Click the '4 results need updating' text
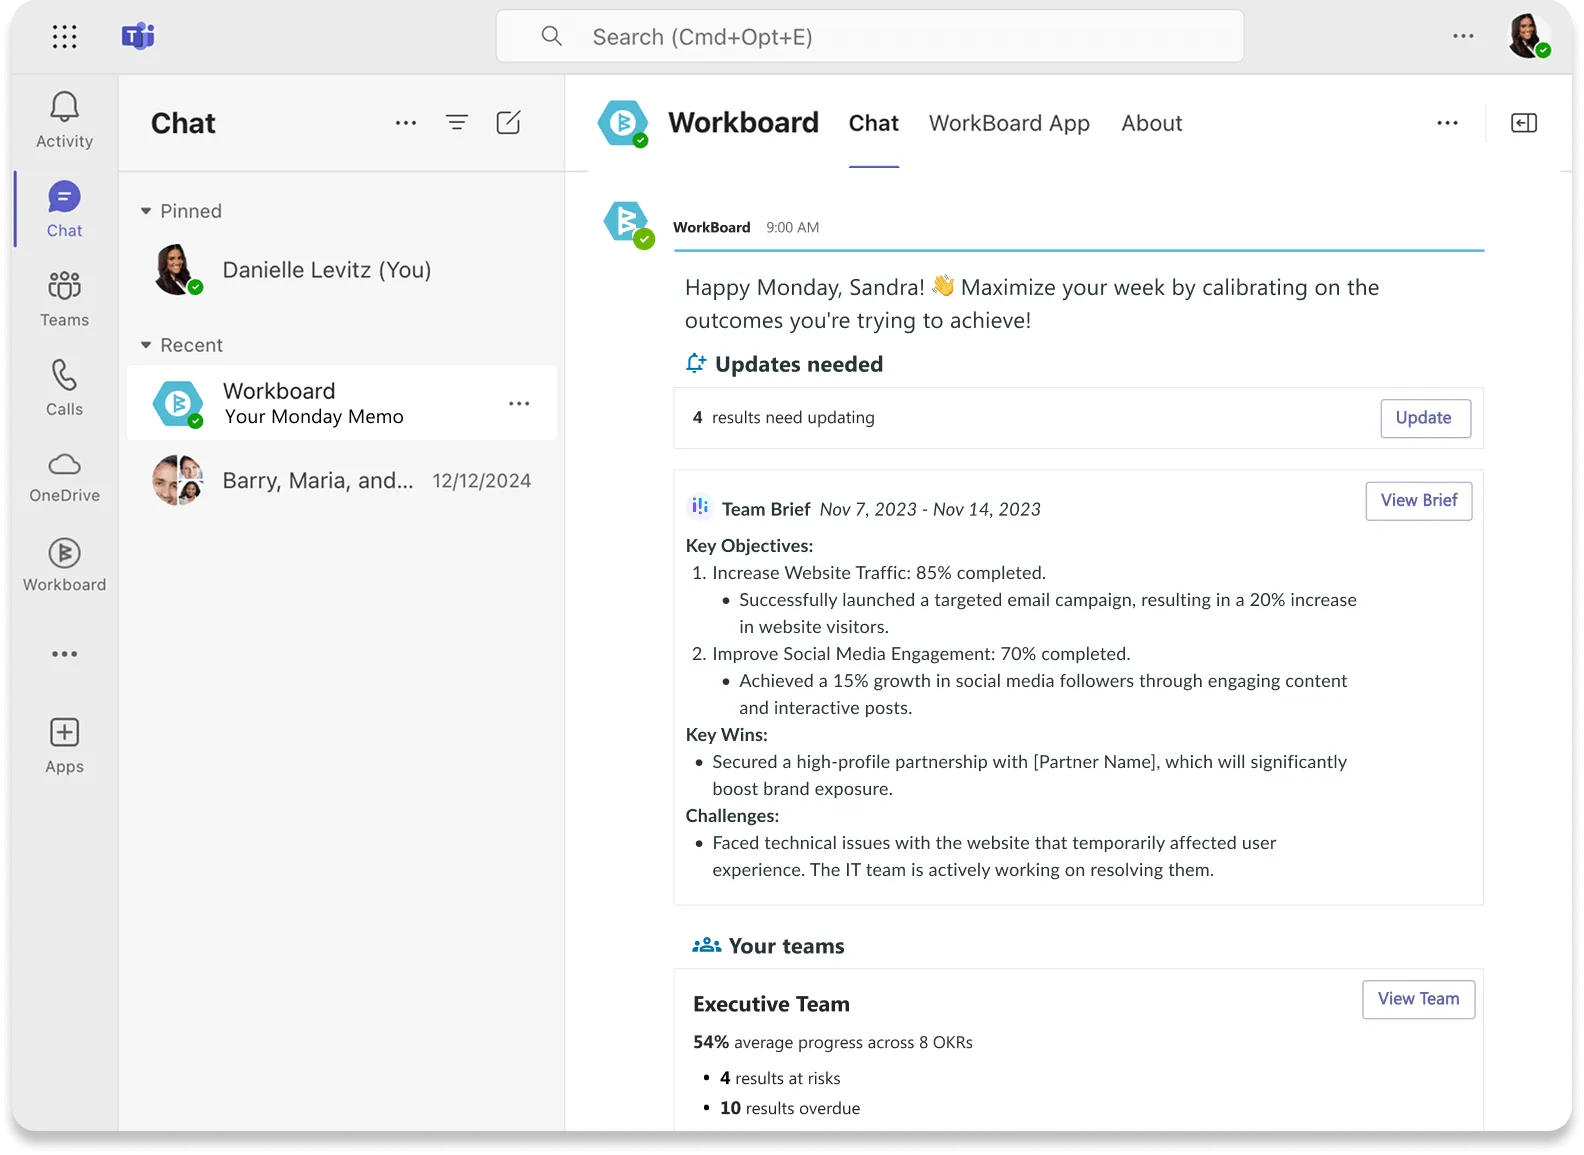Viewport: 1584px width, 1155px height. tap(783, 418)
